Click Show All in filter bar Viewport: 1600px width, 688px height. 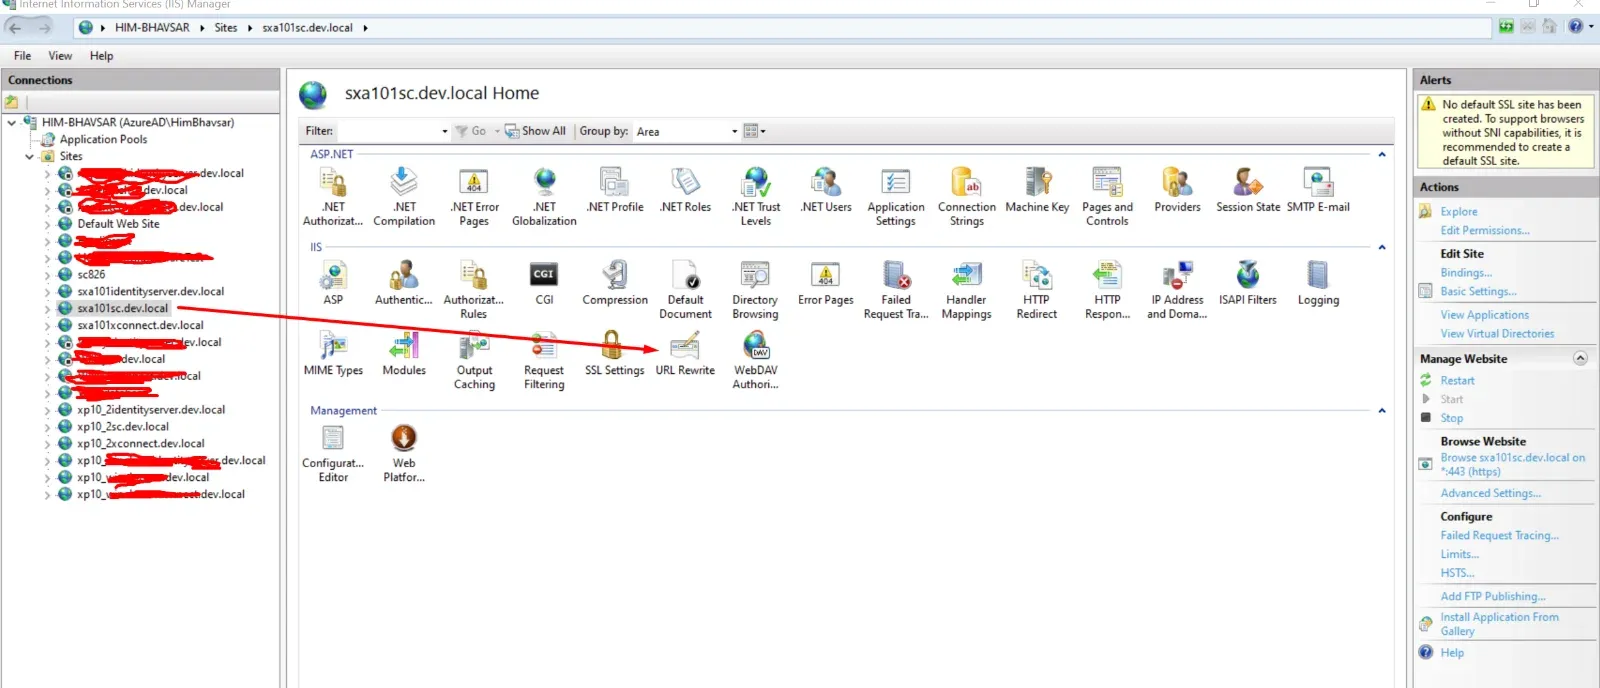point(535,131)
